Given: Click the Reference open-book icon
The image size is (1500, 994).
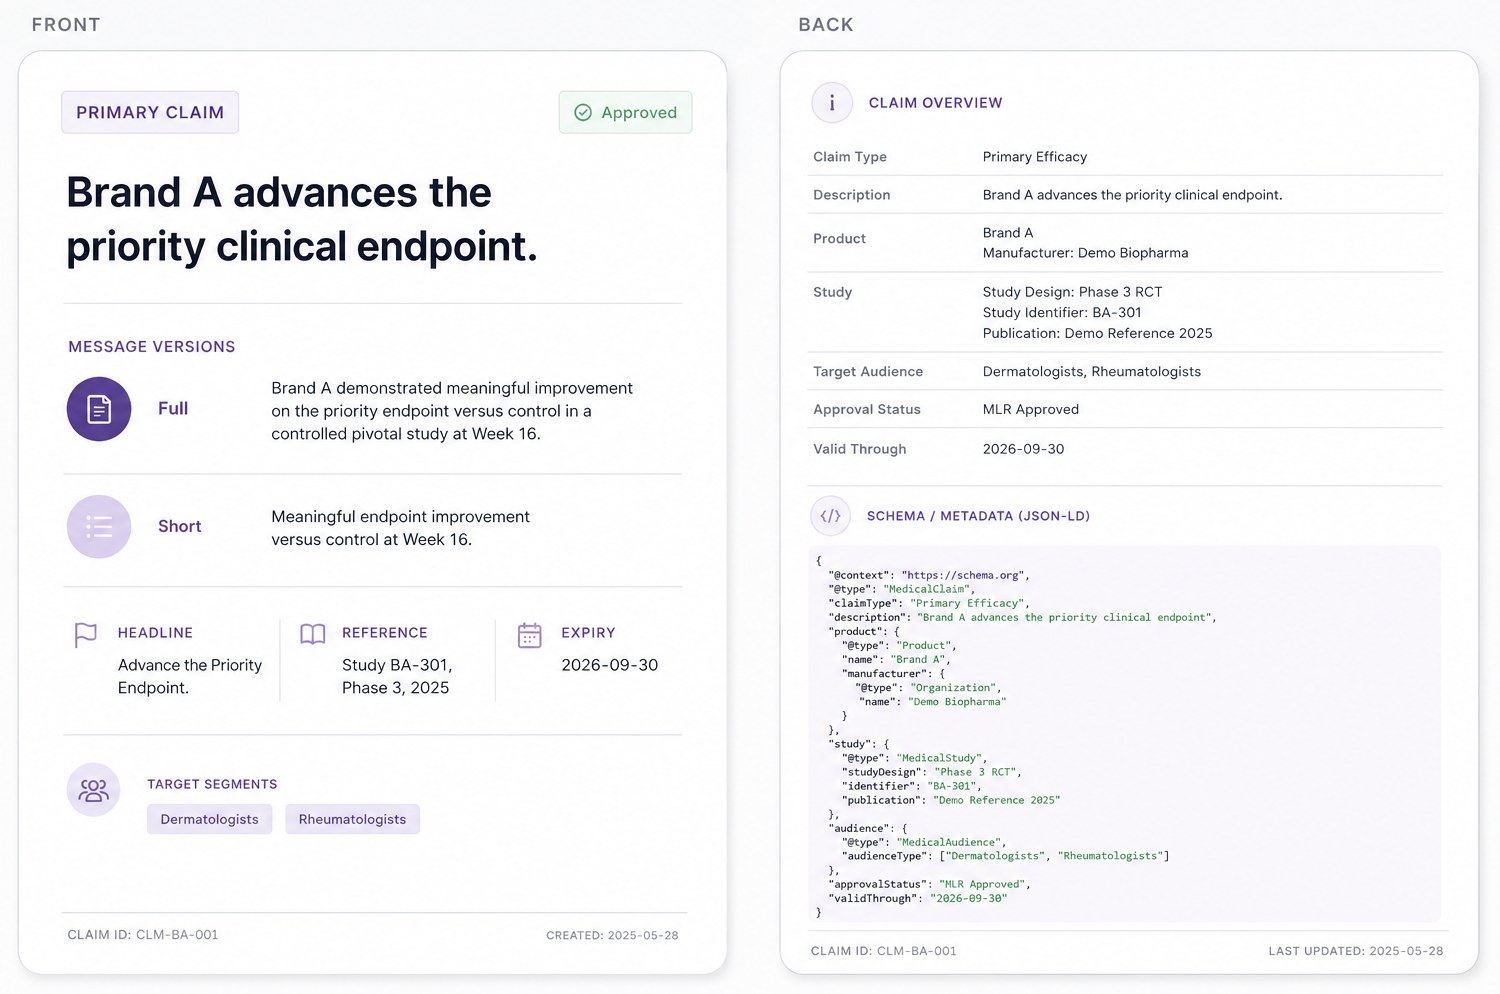Looking at the screenshot, I should click(x=313, y=634).
